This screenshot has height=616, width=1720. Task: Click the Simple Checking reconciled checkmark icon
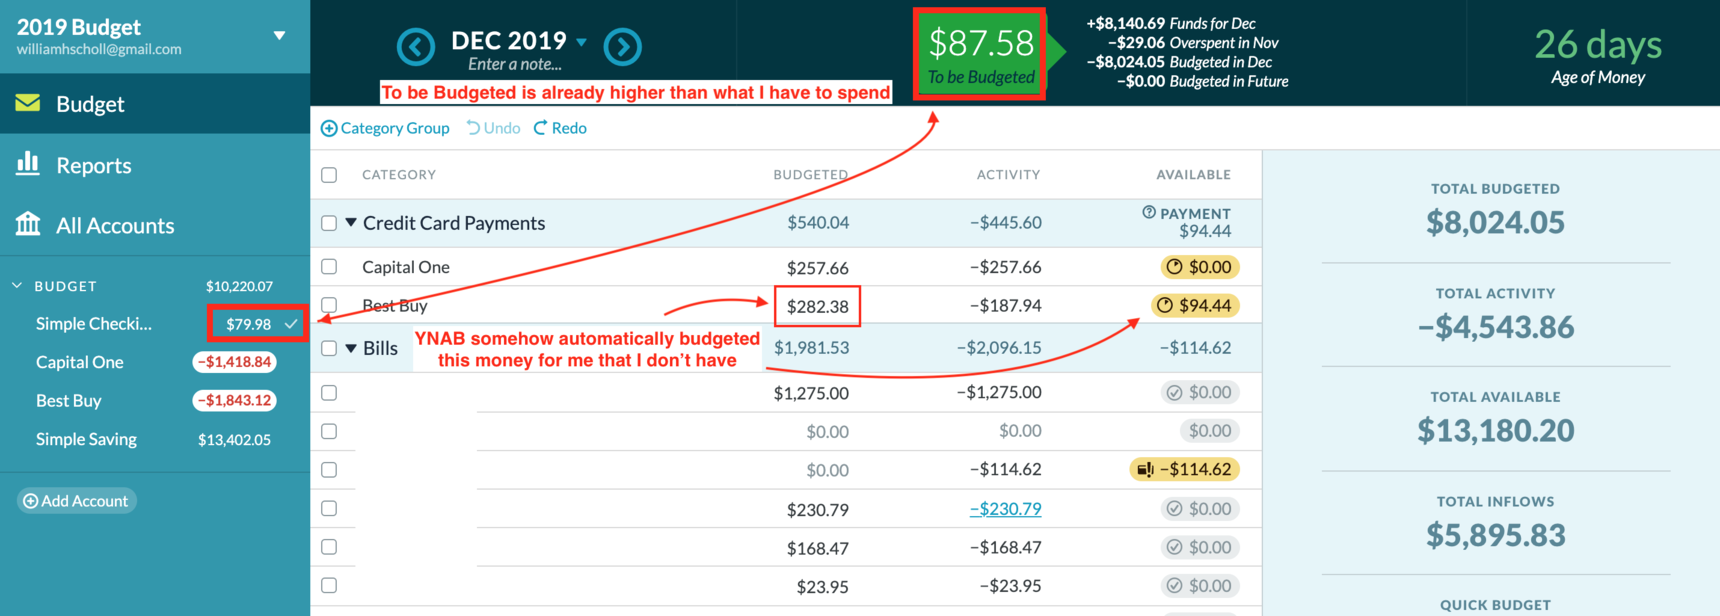click(291, 324)
